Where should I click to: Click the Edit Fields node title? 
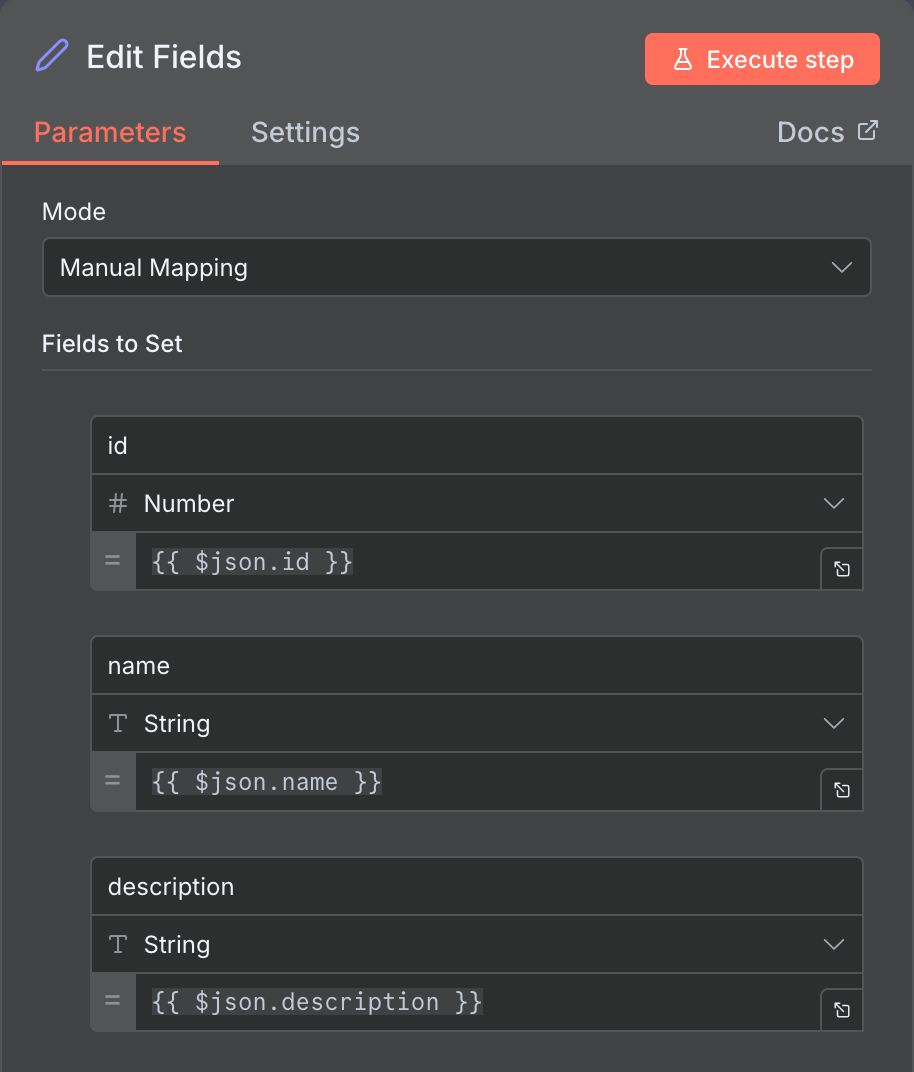click(164, 57)
